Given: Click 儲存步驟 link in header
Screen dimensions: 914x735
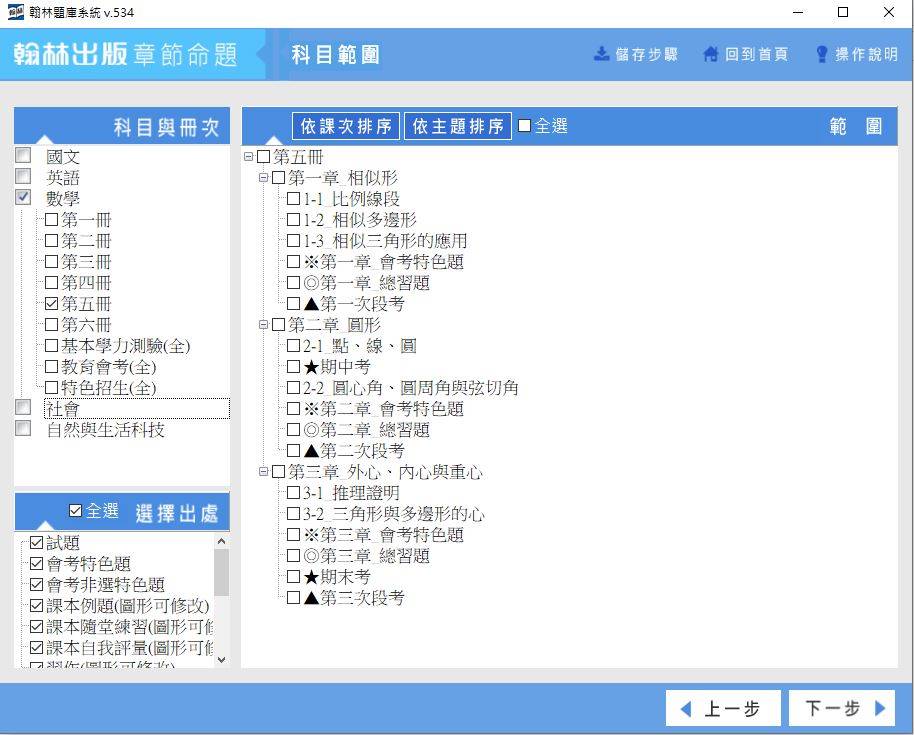Looking at the screenshot, I should tap(636, 54).
